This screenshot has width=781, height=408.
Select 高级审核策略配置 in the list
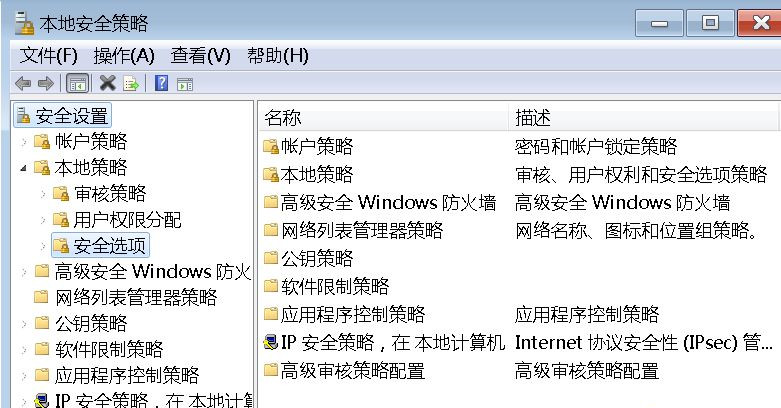point(352,371)
